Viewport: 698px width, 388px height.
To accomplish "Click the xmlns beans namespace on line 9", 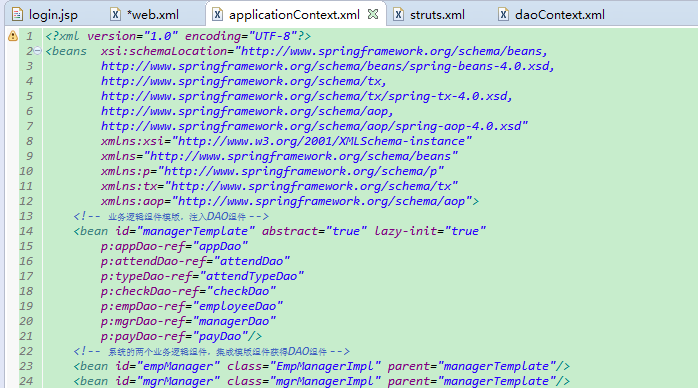I will [x=279, y=156].
